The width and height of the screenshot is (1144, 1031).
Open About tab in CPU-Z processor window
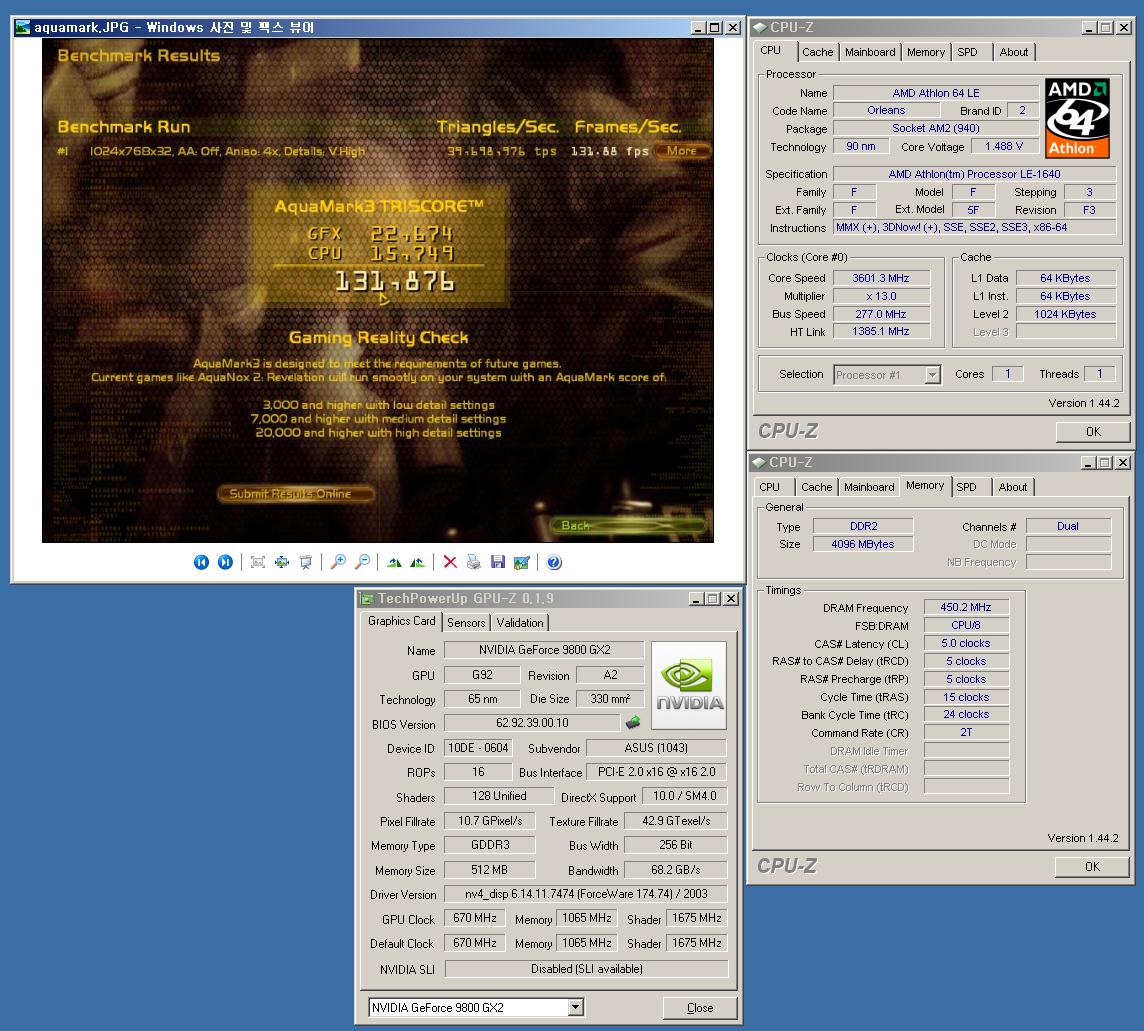[x=1013, y=52]
